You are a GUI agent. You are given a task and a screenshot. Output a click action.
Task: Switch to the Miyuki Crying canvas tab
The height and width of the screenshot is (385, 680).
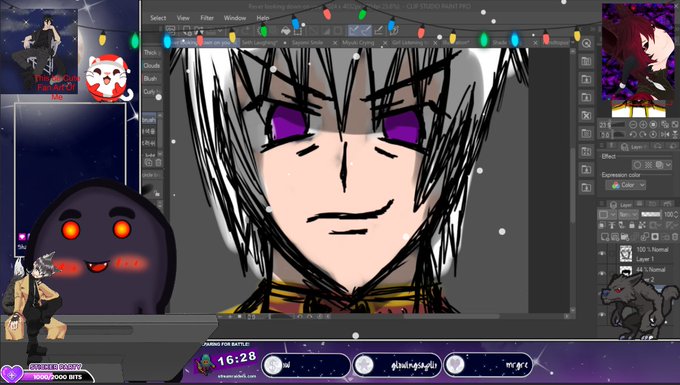tap(358, 43)
